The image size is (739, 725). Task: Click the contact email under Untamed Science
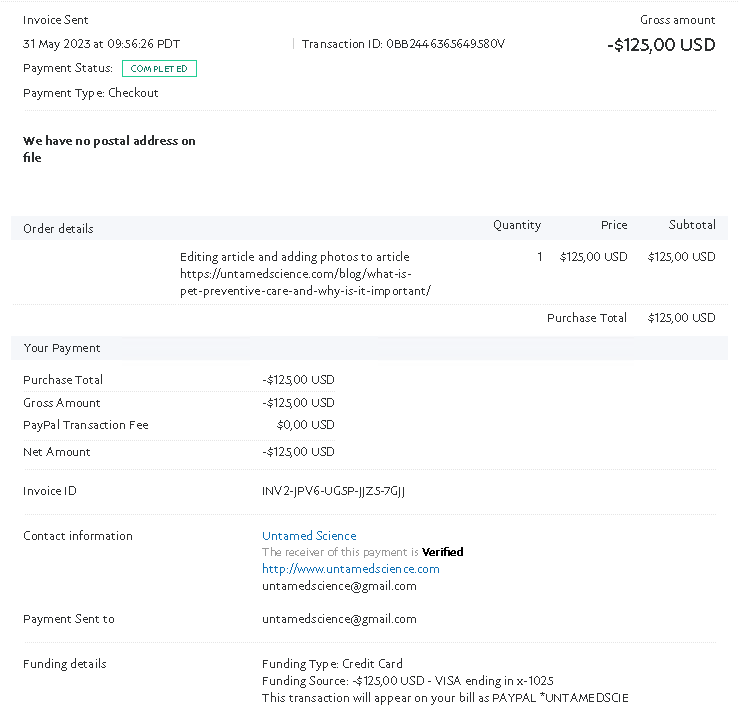pyautogui.click(x=339, y=586)
